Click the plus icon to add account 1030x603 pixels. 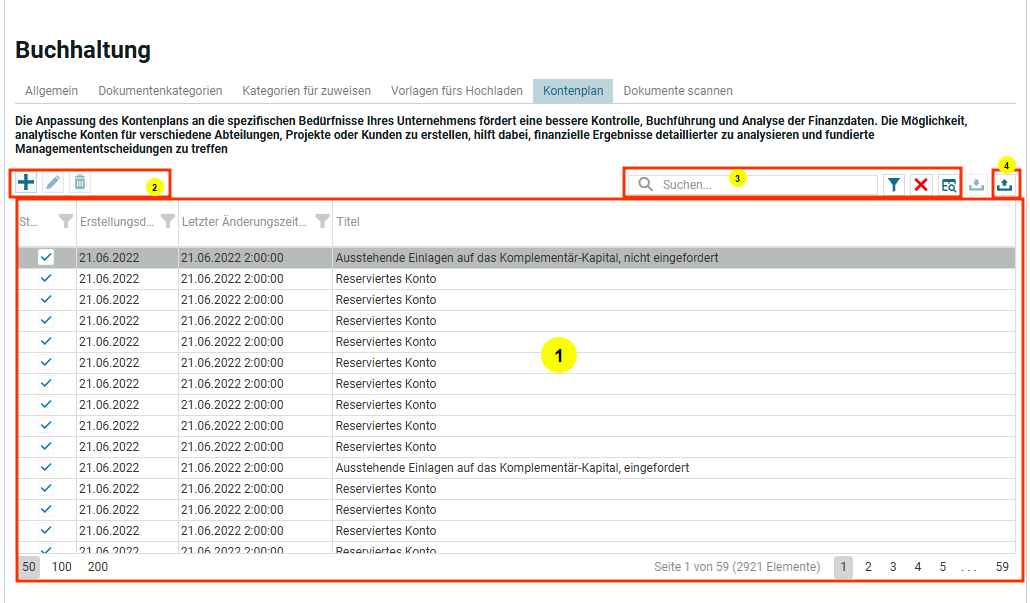pos(26,183)
